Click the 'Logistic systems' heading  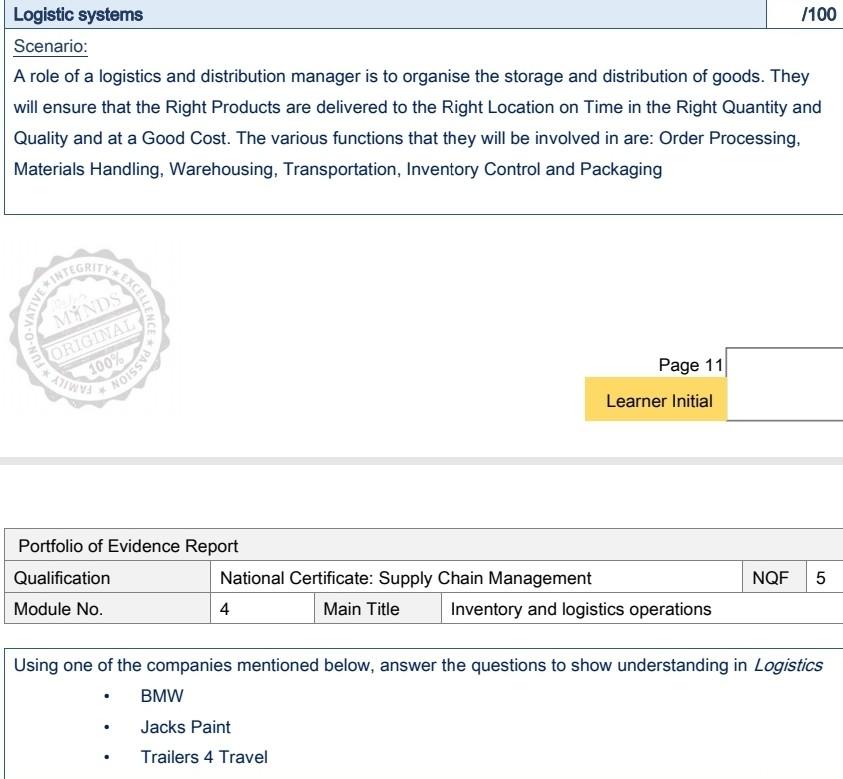pos(78,15)
